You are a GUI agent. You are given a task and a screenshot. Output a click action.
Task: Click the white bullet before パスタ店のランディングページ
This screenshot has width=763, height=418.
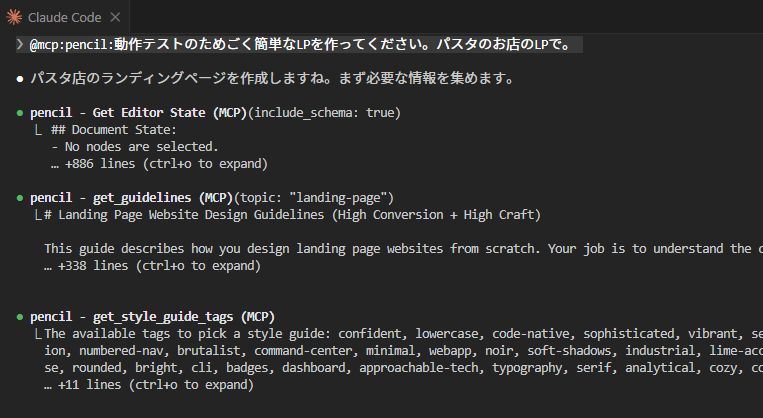coord(20,79)
